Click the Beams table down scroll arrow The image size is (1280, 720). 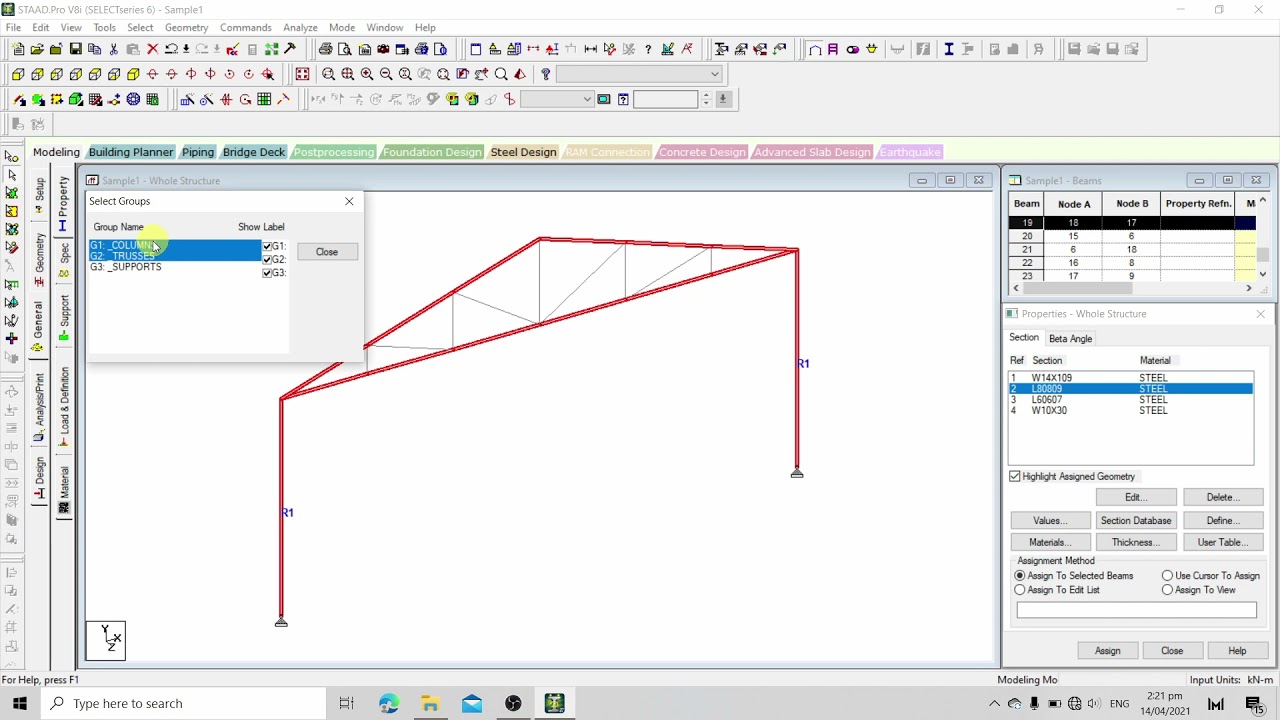1263,274
